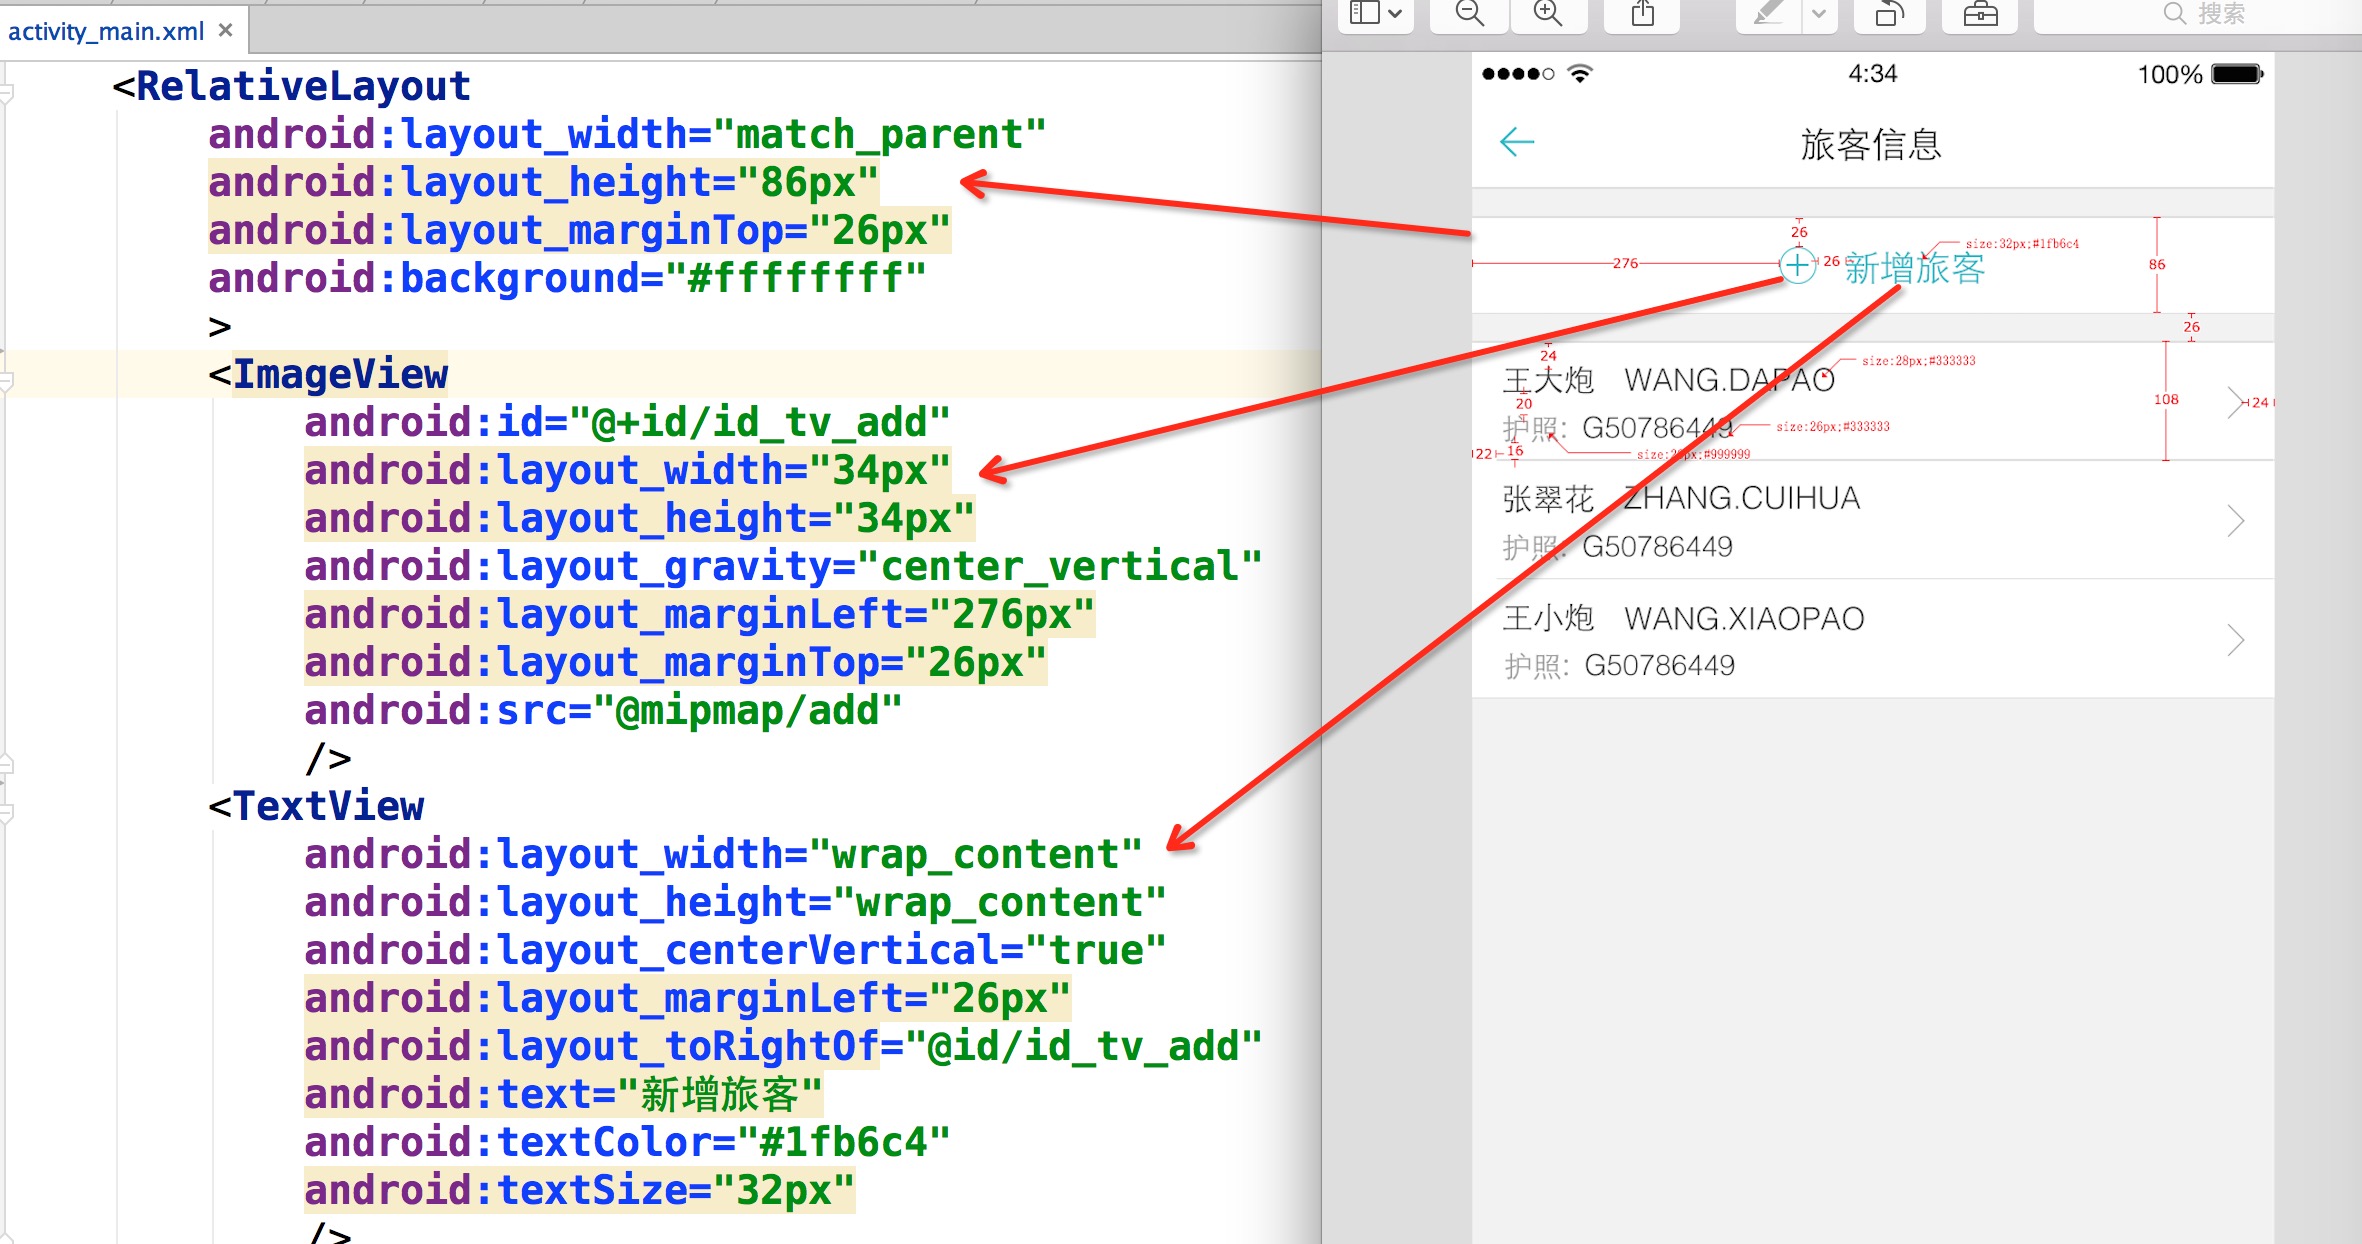Image resolution: width=2362 pixels, height=1244 pixels.
Task: Click the rotate icon in toolbar
Action: pyautogui.click(x=1889, y=13)
